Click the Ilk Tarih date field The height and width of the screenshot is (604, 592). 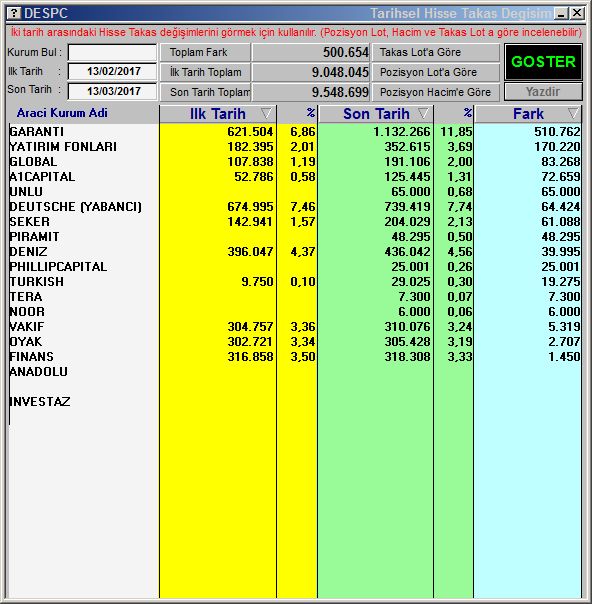[x=112, y=72]
